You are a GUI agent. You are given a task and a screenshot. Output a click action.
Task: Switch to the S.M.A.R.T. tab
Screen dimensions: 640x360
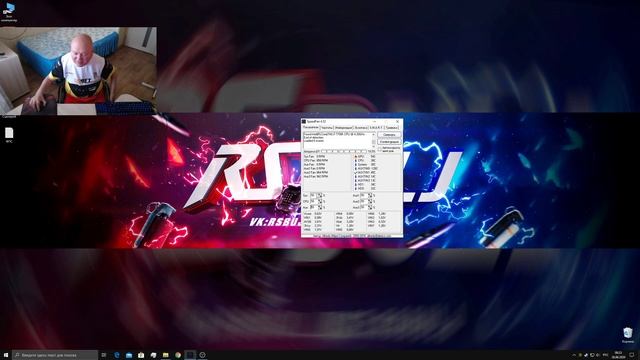pos(376,128)
